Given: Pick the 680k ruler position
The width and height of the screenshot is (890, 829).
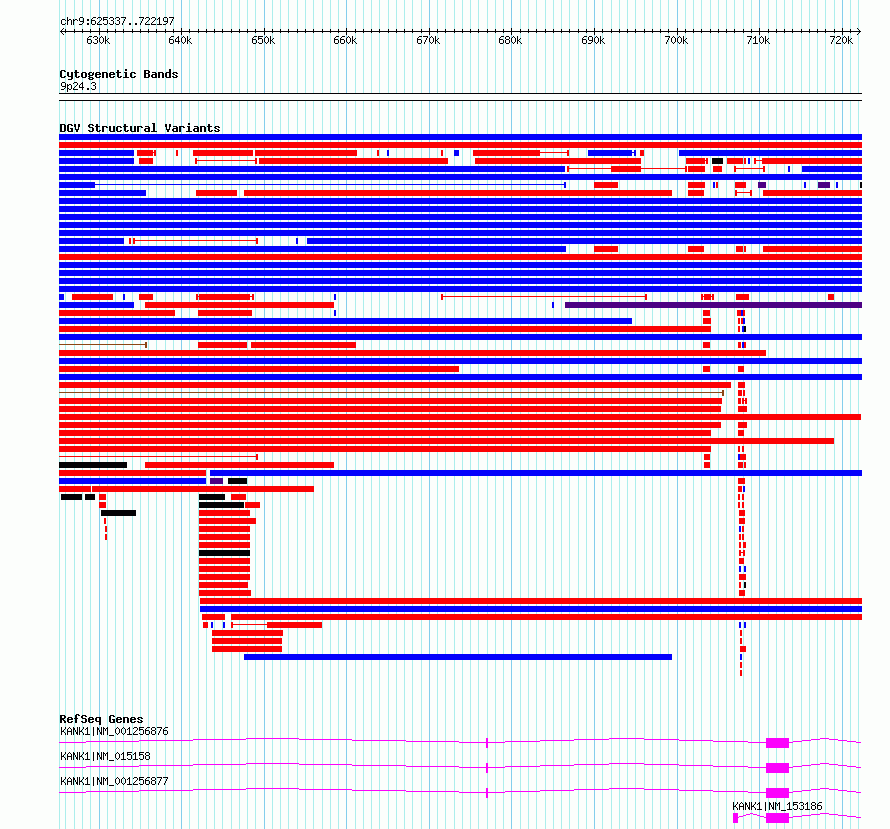Looking at the screenshot, I should [x=511, y=41].
